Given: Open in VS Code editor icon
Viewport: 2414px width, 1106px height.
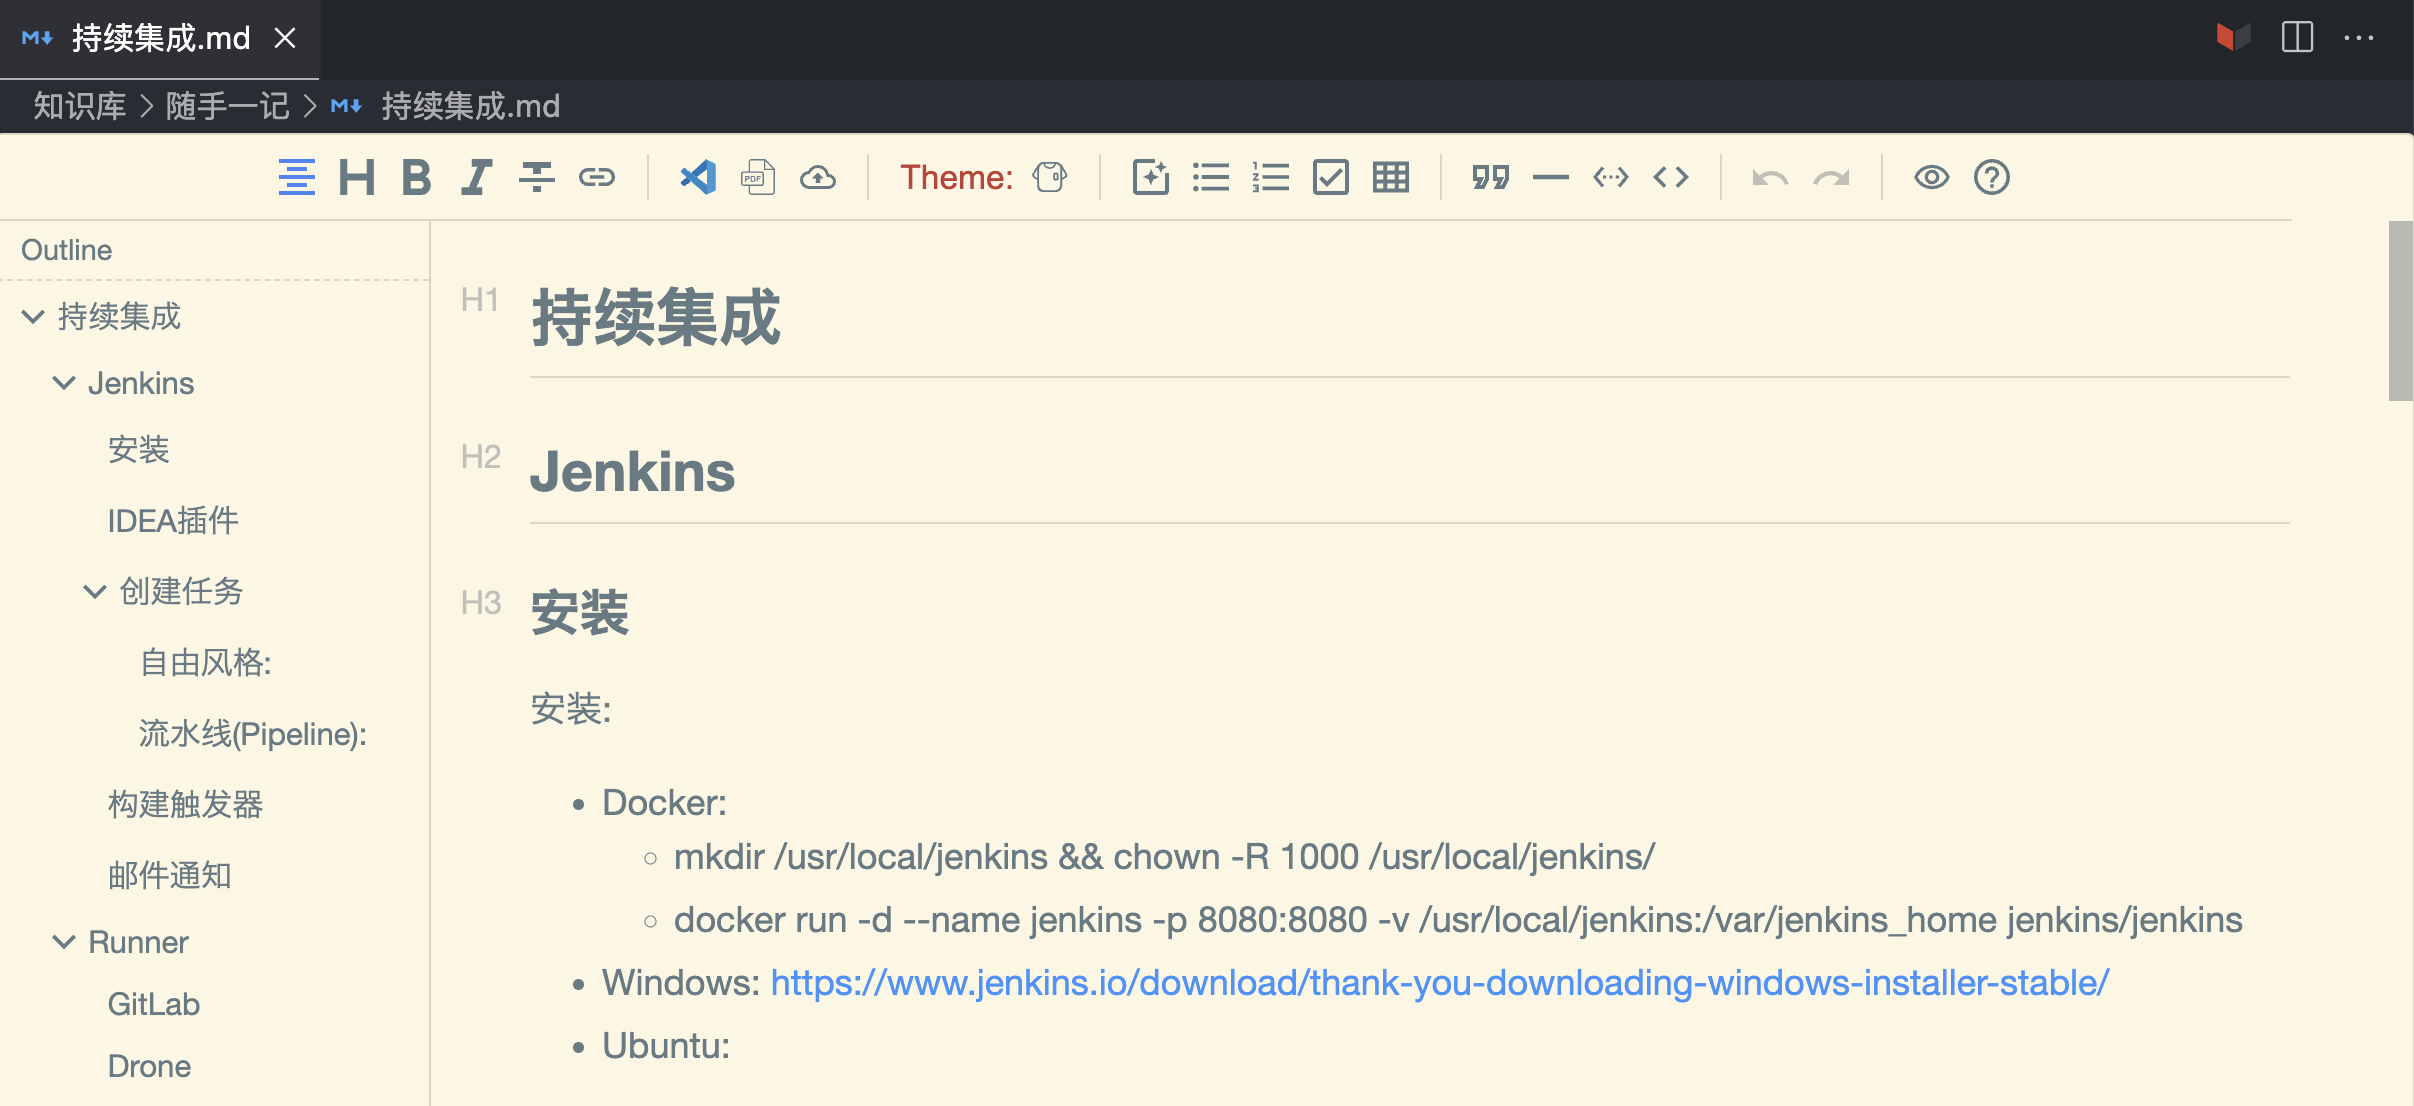Looking at the screenshot, I should (698, 178).
